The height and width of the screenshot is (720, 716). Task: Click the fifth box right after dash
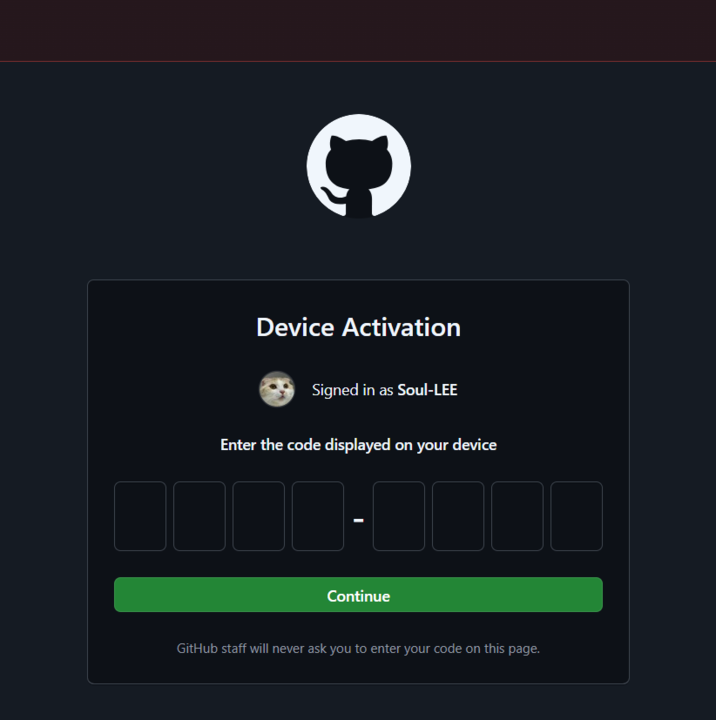coord(399,516)
